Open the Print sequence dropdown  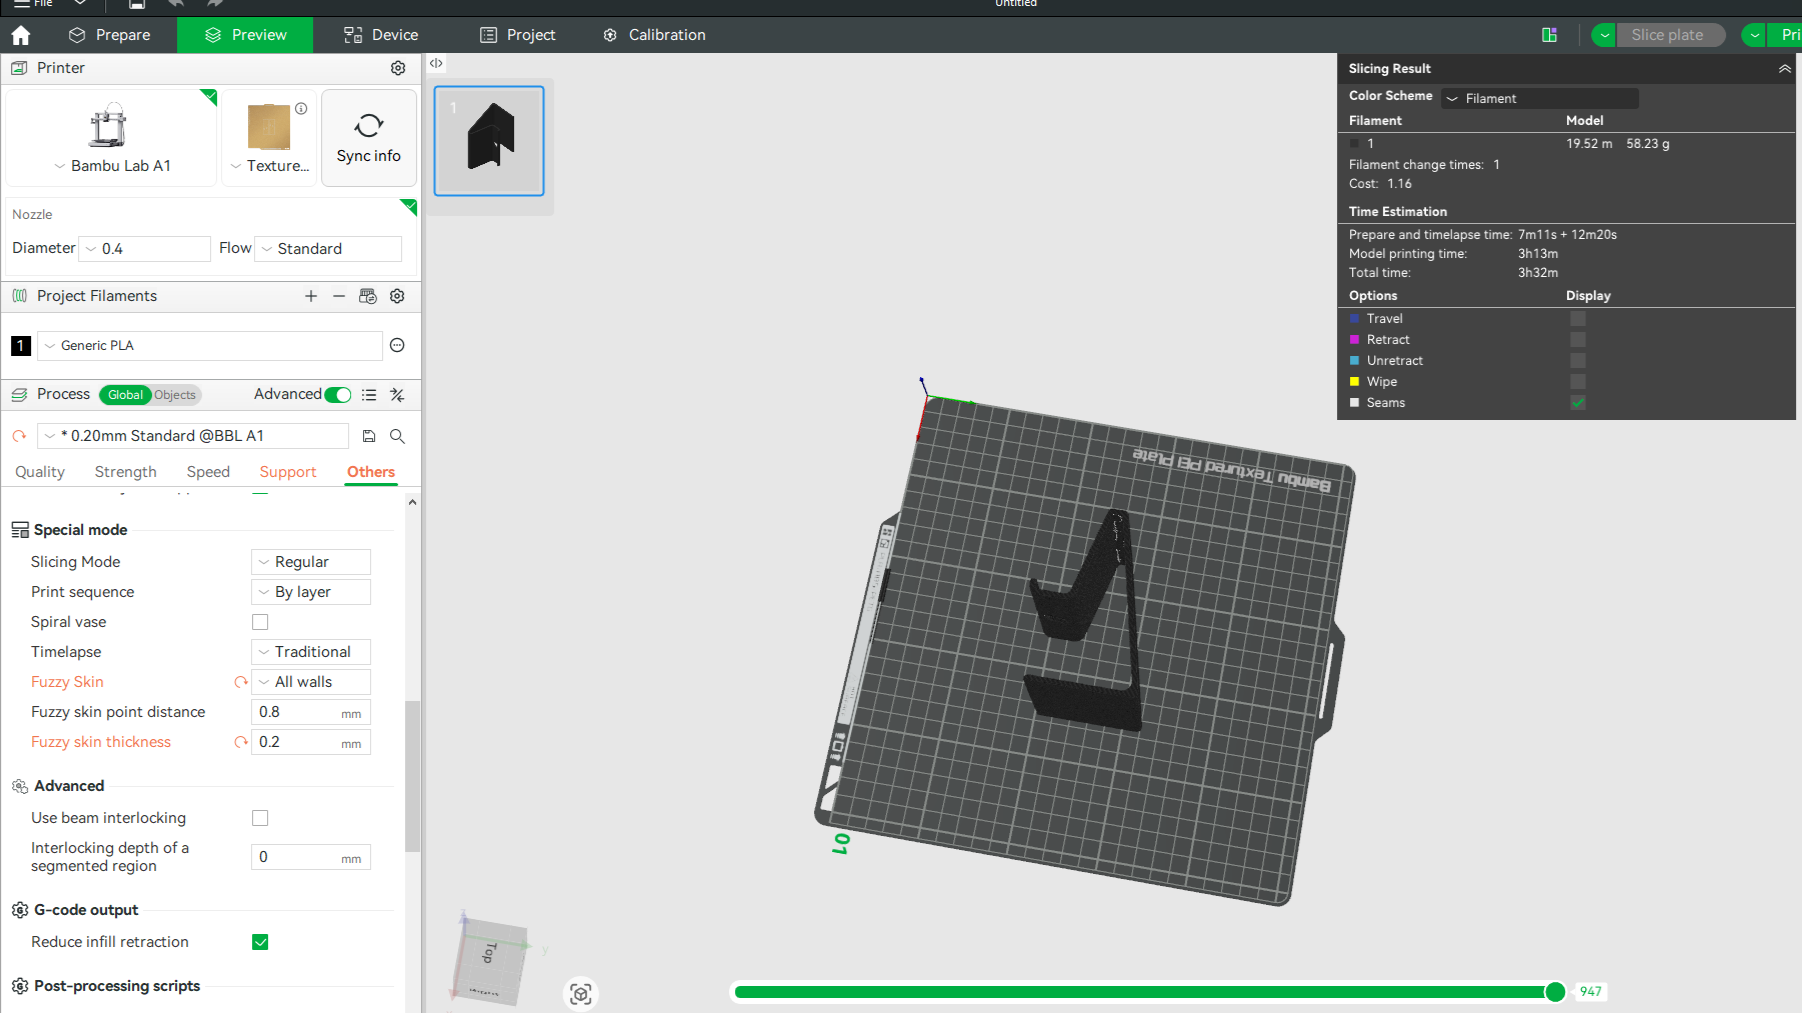311,592
